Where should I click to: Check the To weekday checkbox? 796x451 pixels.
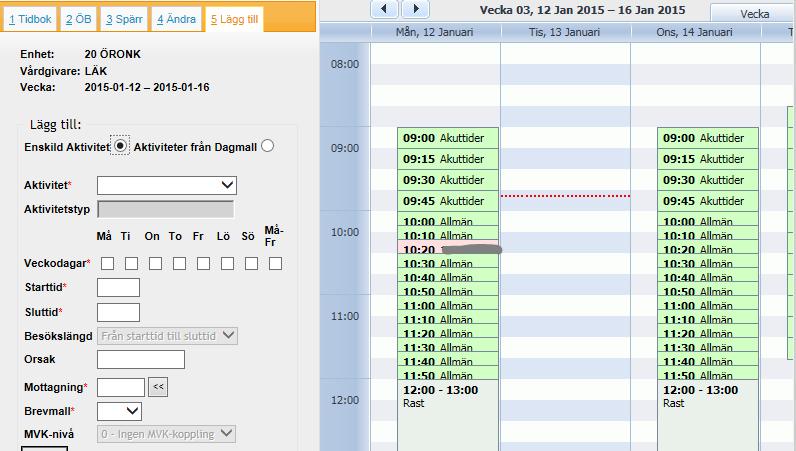179,264
